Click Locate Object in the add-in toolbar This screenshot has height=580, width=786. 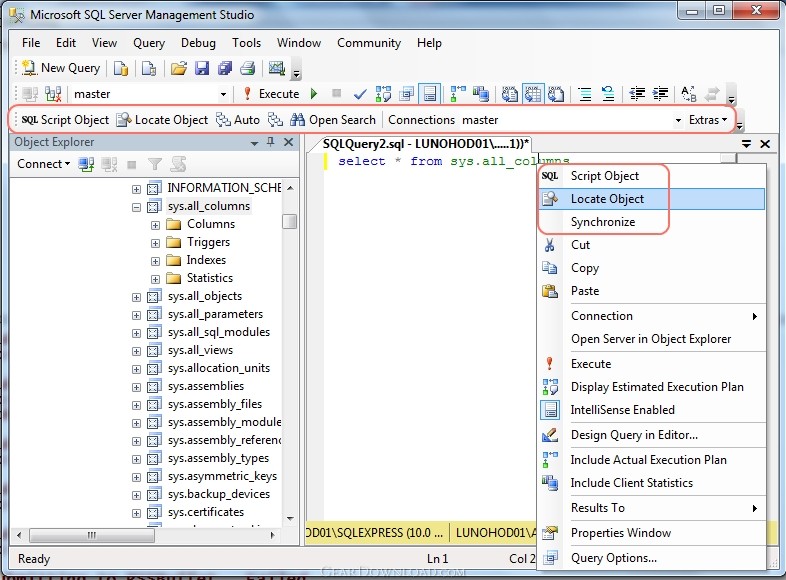coord(162,120)
